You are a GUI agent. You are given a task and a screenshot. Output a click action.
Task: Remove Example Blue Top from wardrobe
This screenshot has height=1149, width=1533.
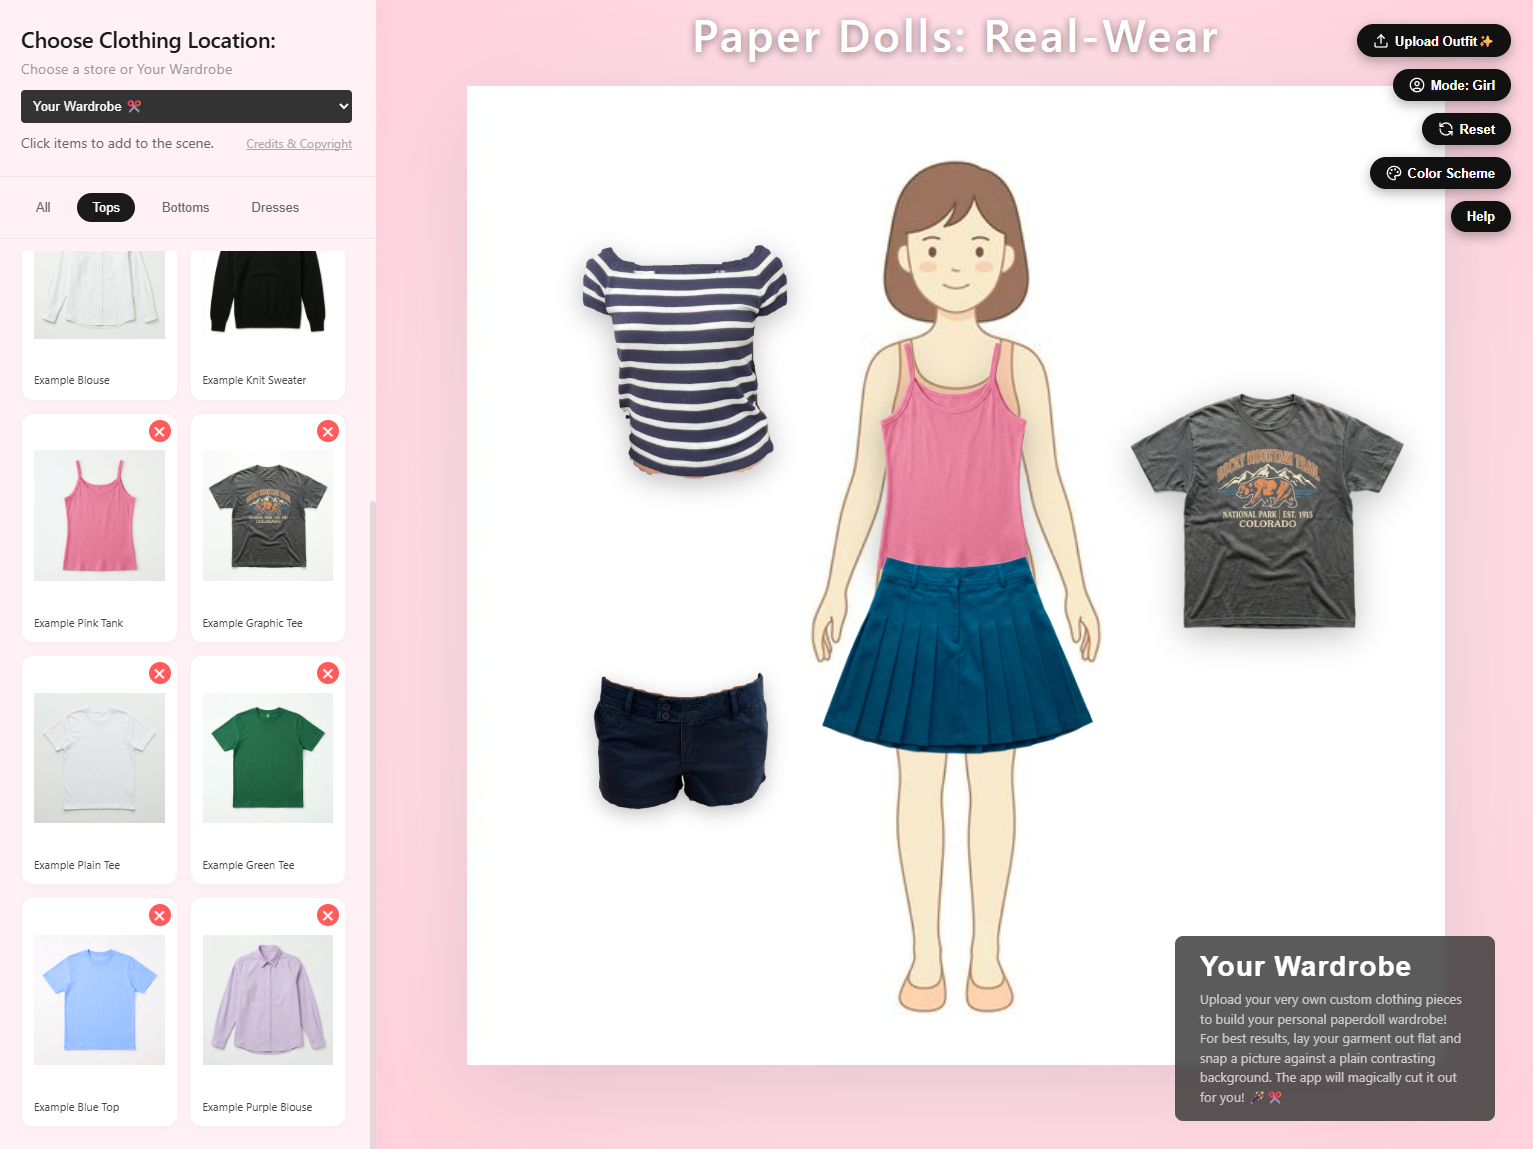tap(159, 915)
